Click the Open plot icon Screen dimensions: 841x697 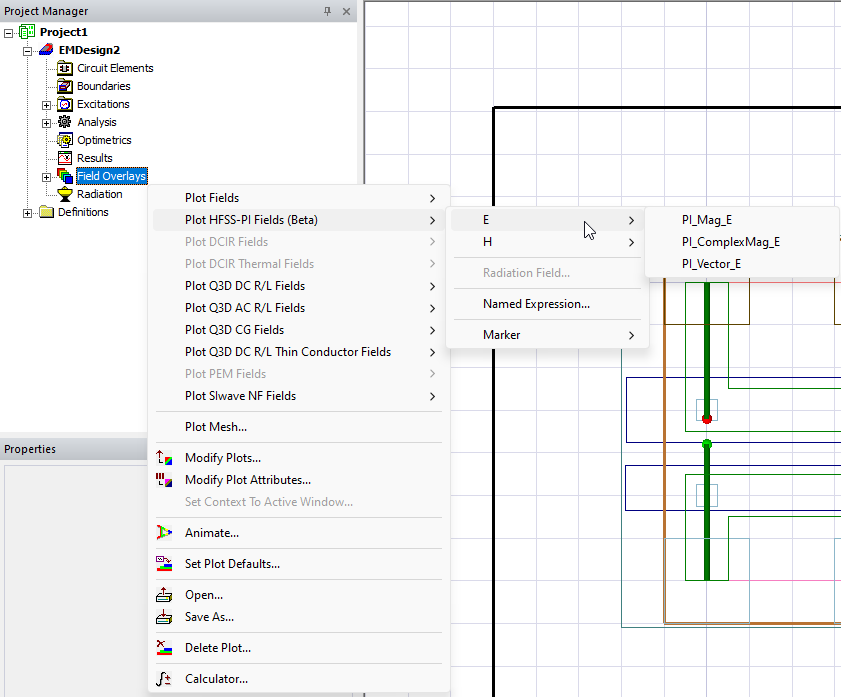tap(164, 595)
